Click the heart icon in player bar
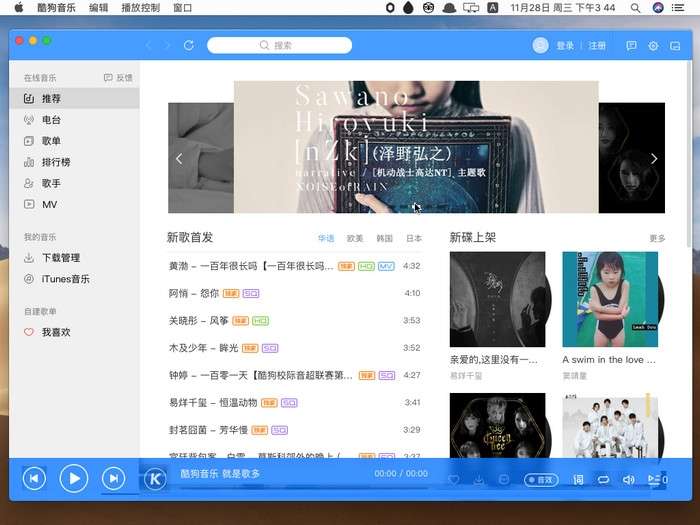The height and width of the screenshot is (525, 700). 454,480
